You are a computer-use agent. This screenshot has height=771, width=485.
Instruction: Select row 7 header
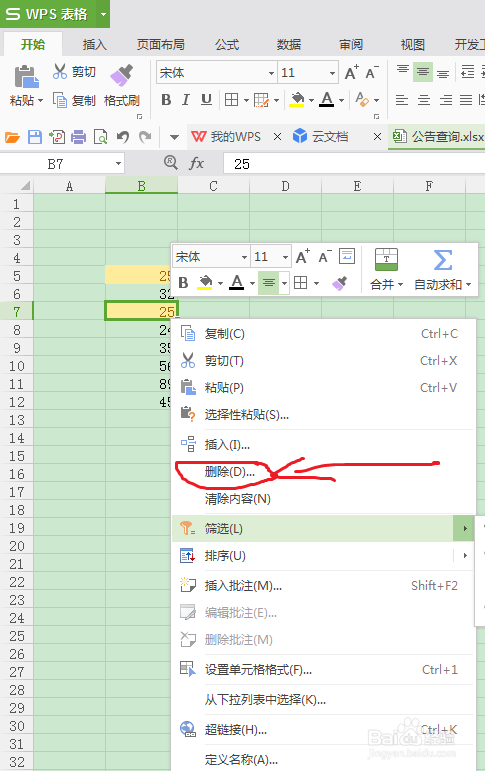coord(17,312)
